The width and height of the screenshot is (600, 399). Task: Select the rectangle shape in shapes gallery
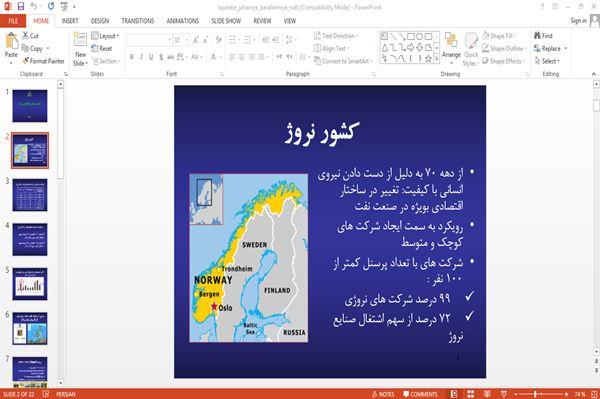pos(411,37)
